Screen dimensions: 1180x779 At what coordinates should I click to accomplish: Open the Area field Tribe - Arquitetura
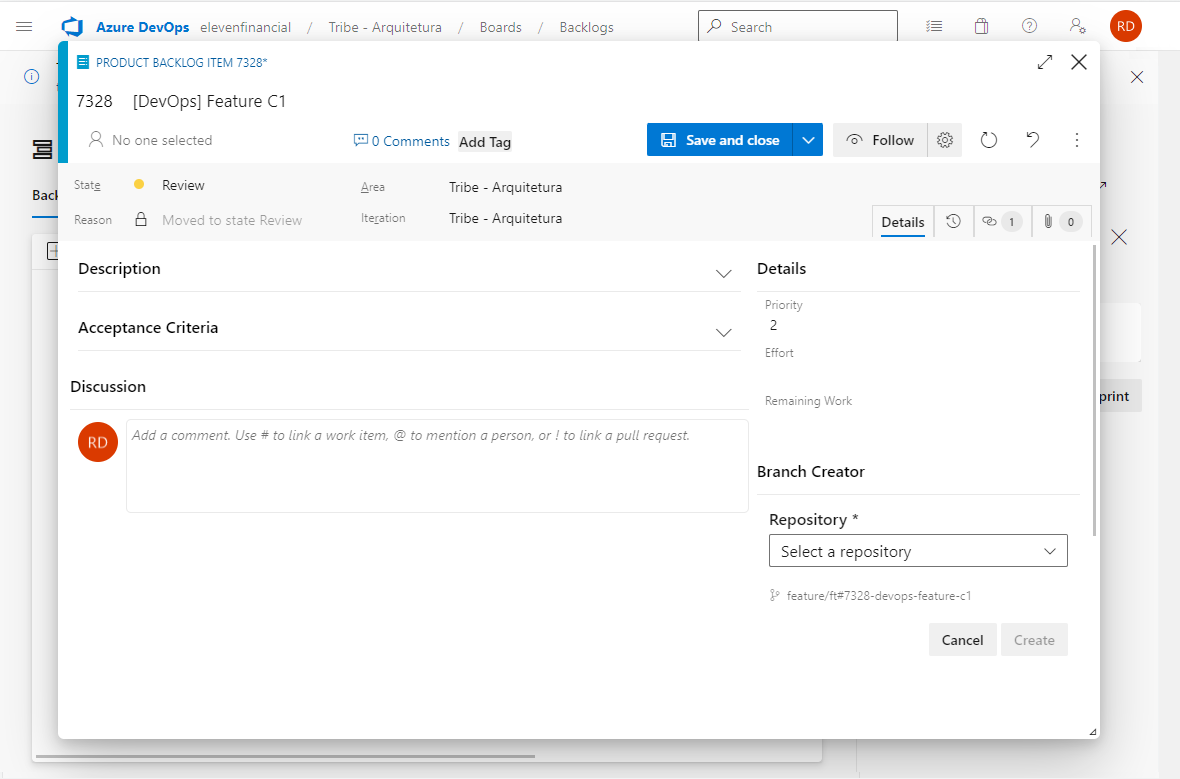point(506,187)
